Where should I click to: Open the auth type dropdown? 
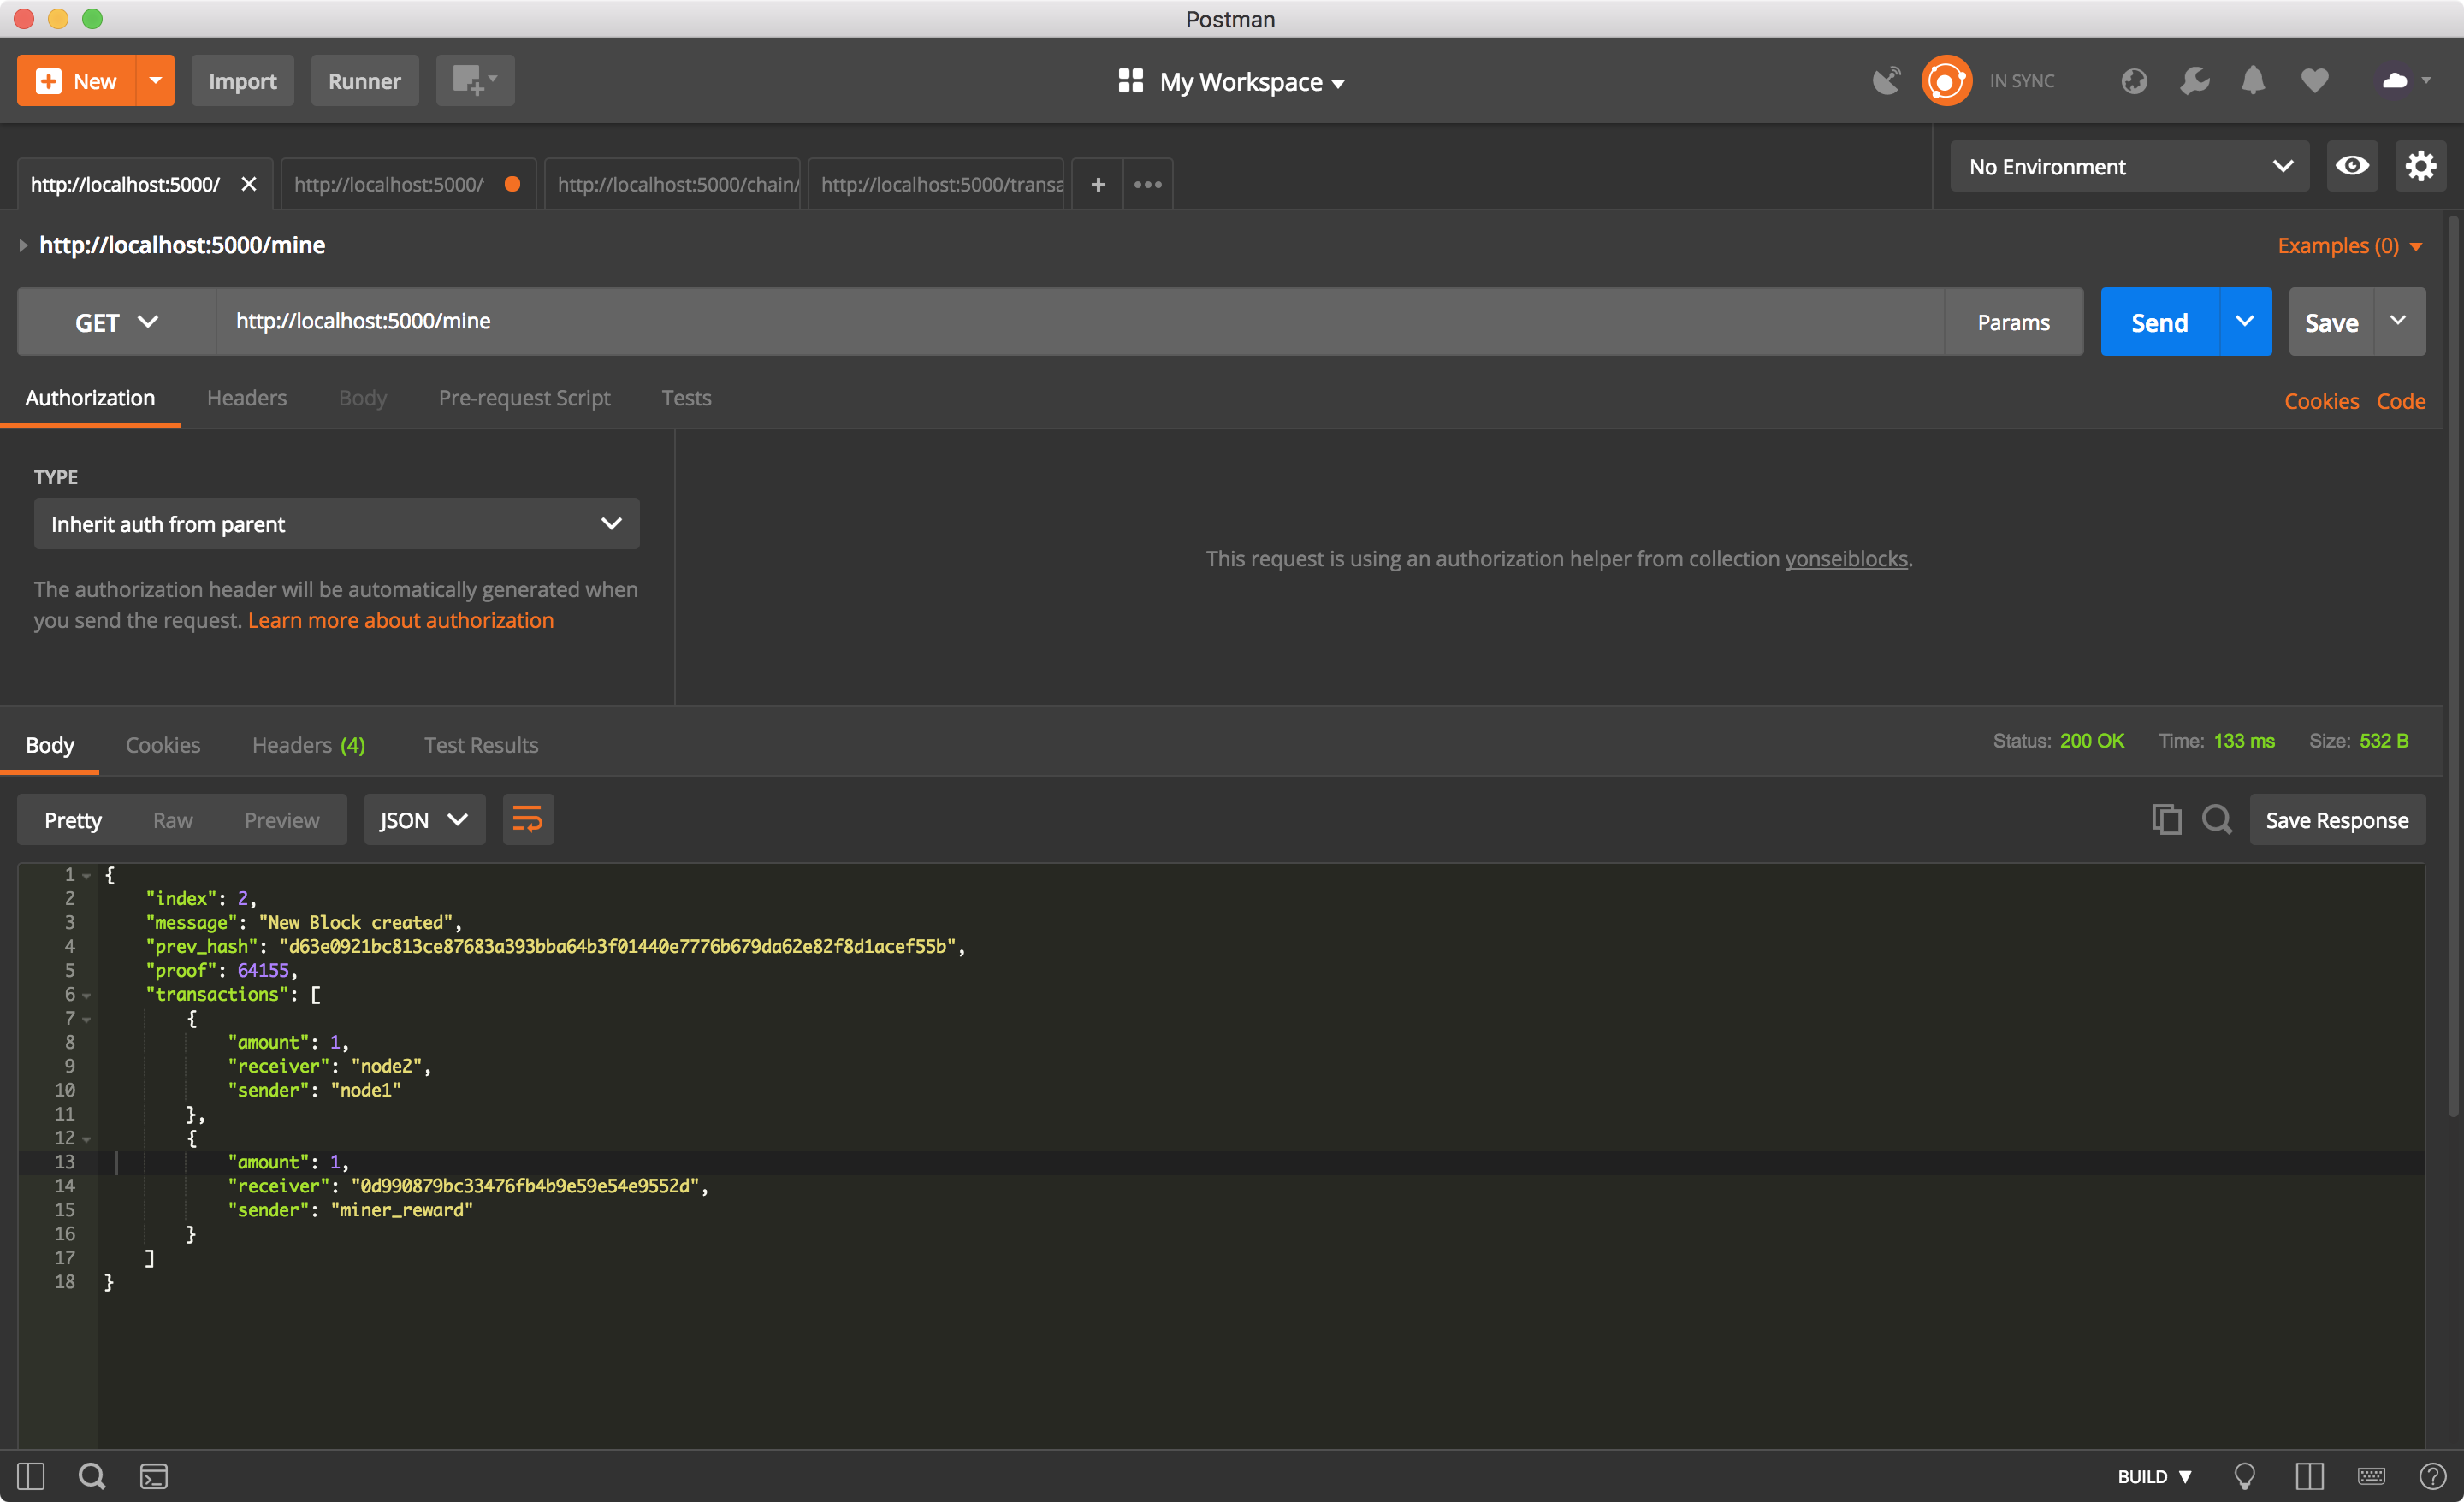pos(336,524)
